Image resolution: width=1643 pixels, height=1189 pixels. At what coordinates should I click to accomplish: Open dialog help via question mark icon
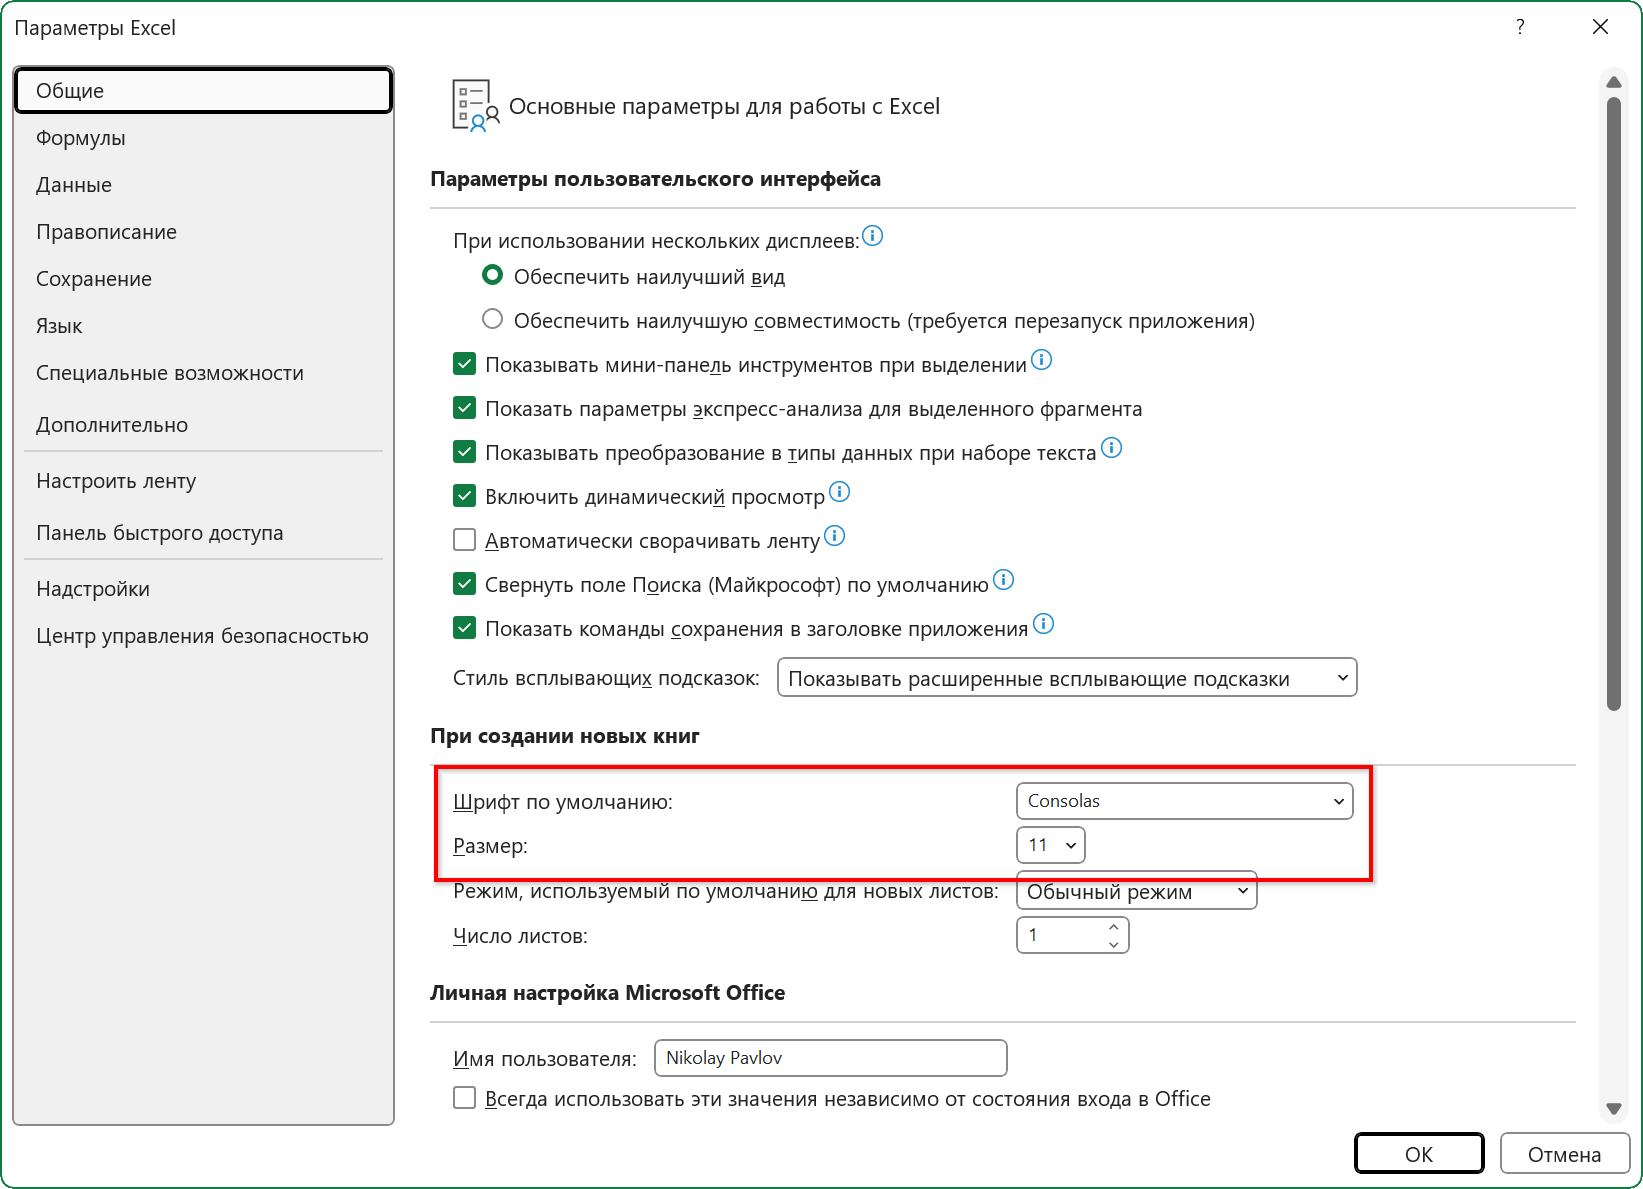(1519, 27)
